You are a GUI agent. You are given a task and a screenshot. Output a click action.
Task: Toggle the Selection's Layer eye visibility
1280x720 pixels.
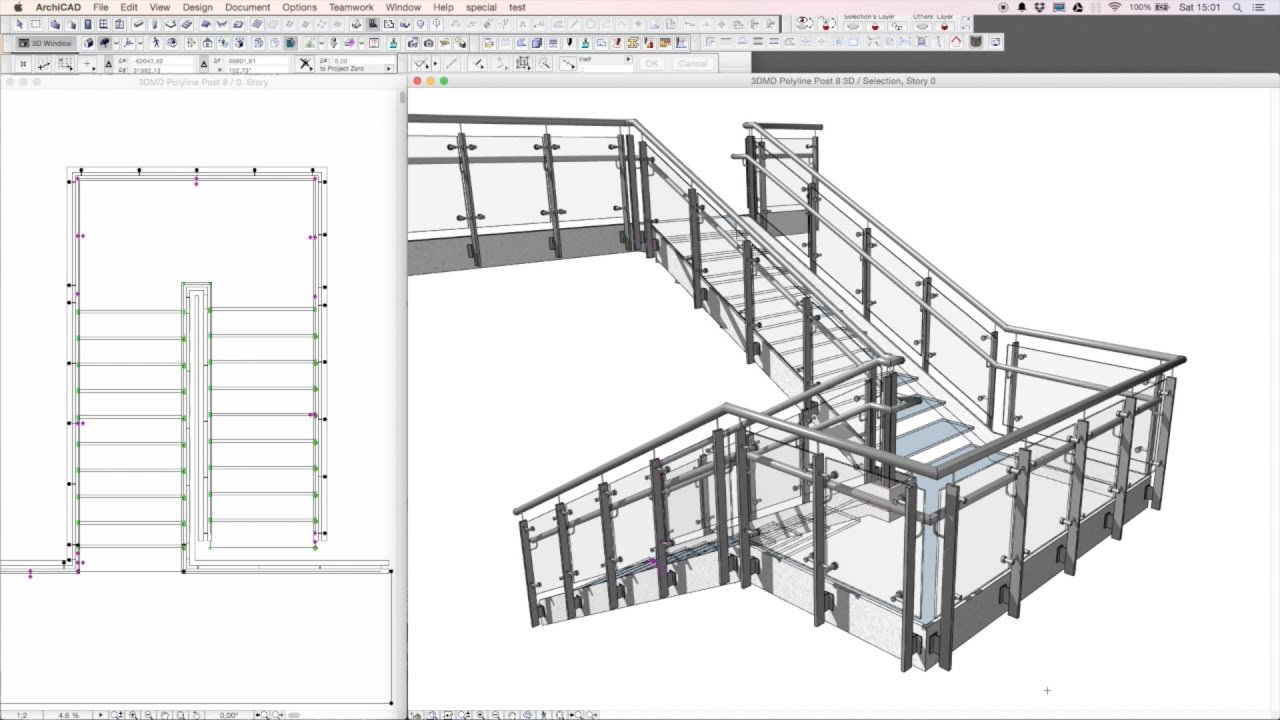pyautogui.click(x=853, y=27)
